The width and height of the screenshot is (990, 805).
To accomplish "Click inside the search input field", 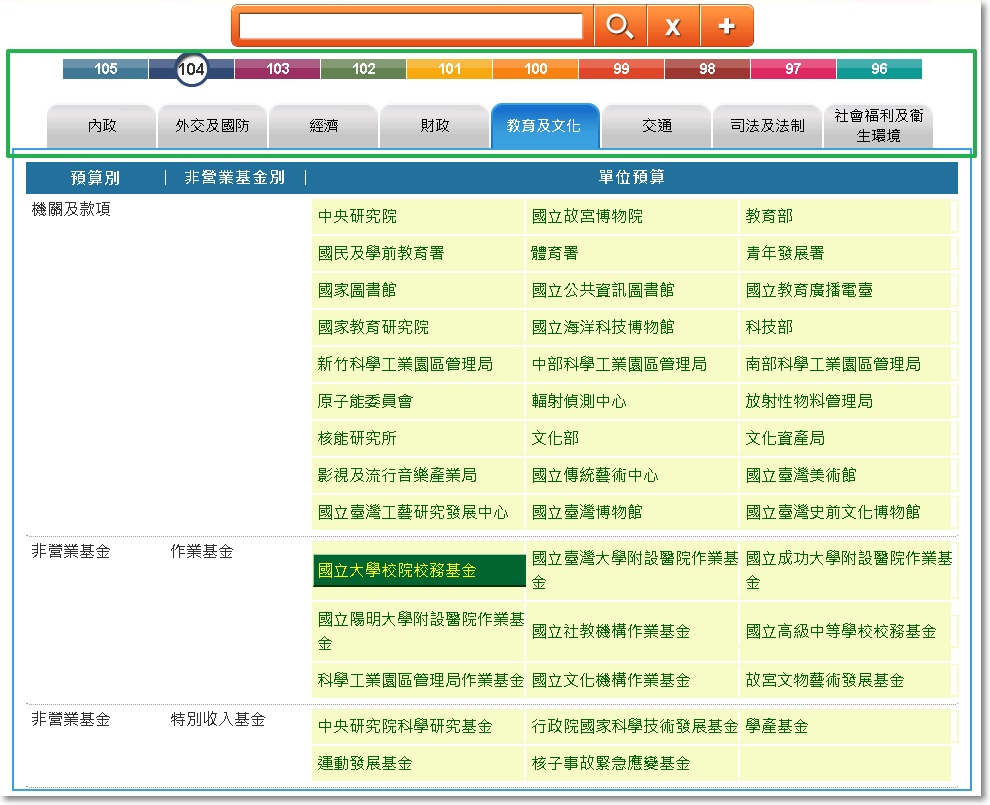I will coord(410,27).
